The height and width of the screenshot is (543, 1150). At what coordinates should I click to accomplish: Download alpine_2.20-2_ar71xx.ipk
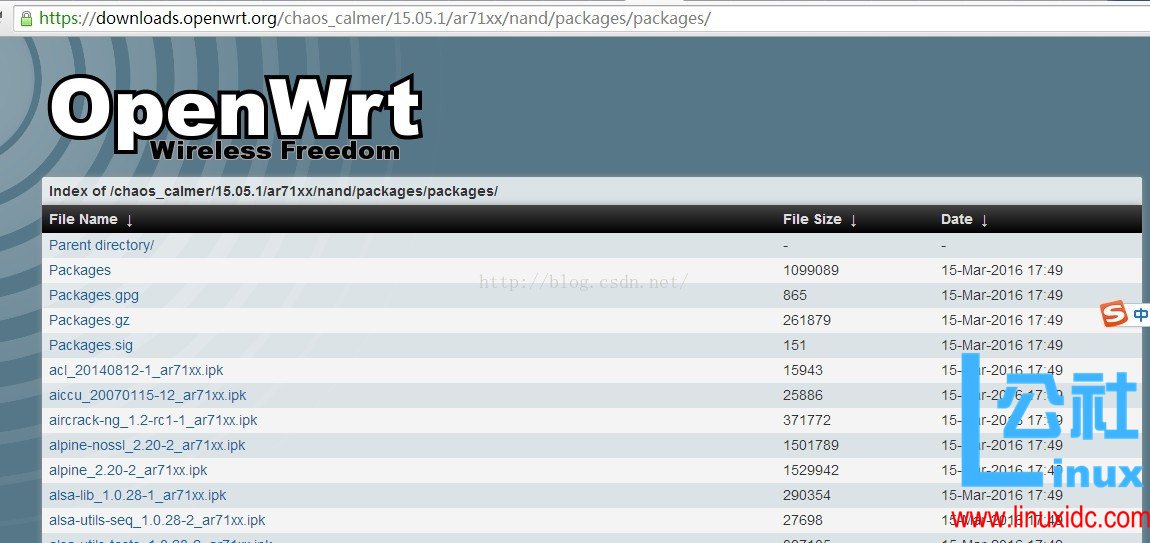pos(128,470)
